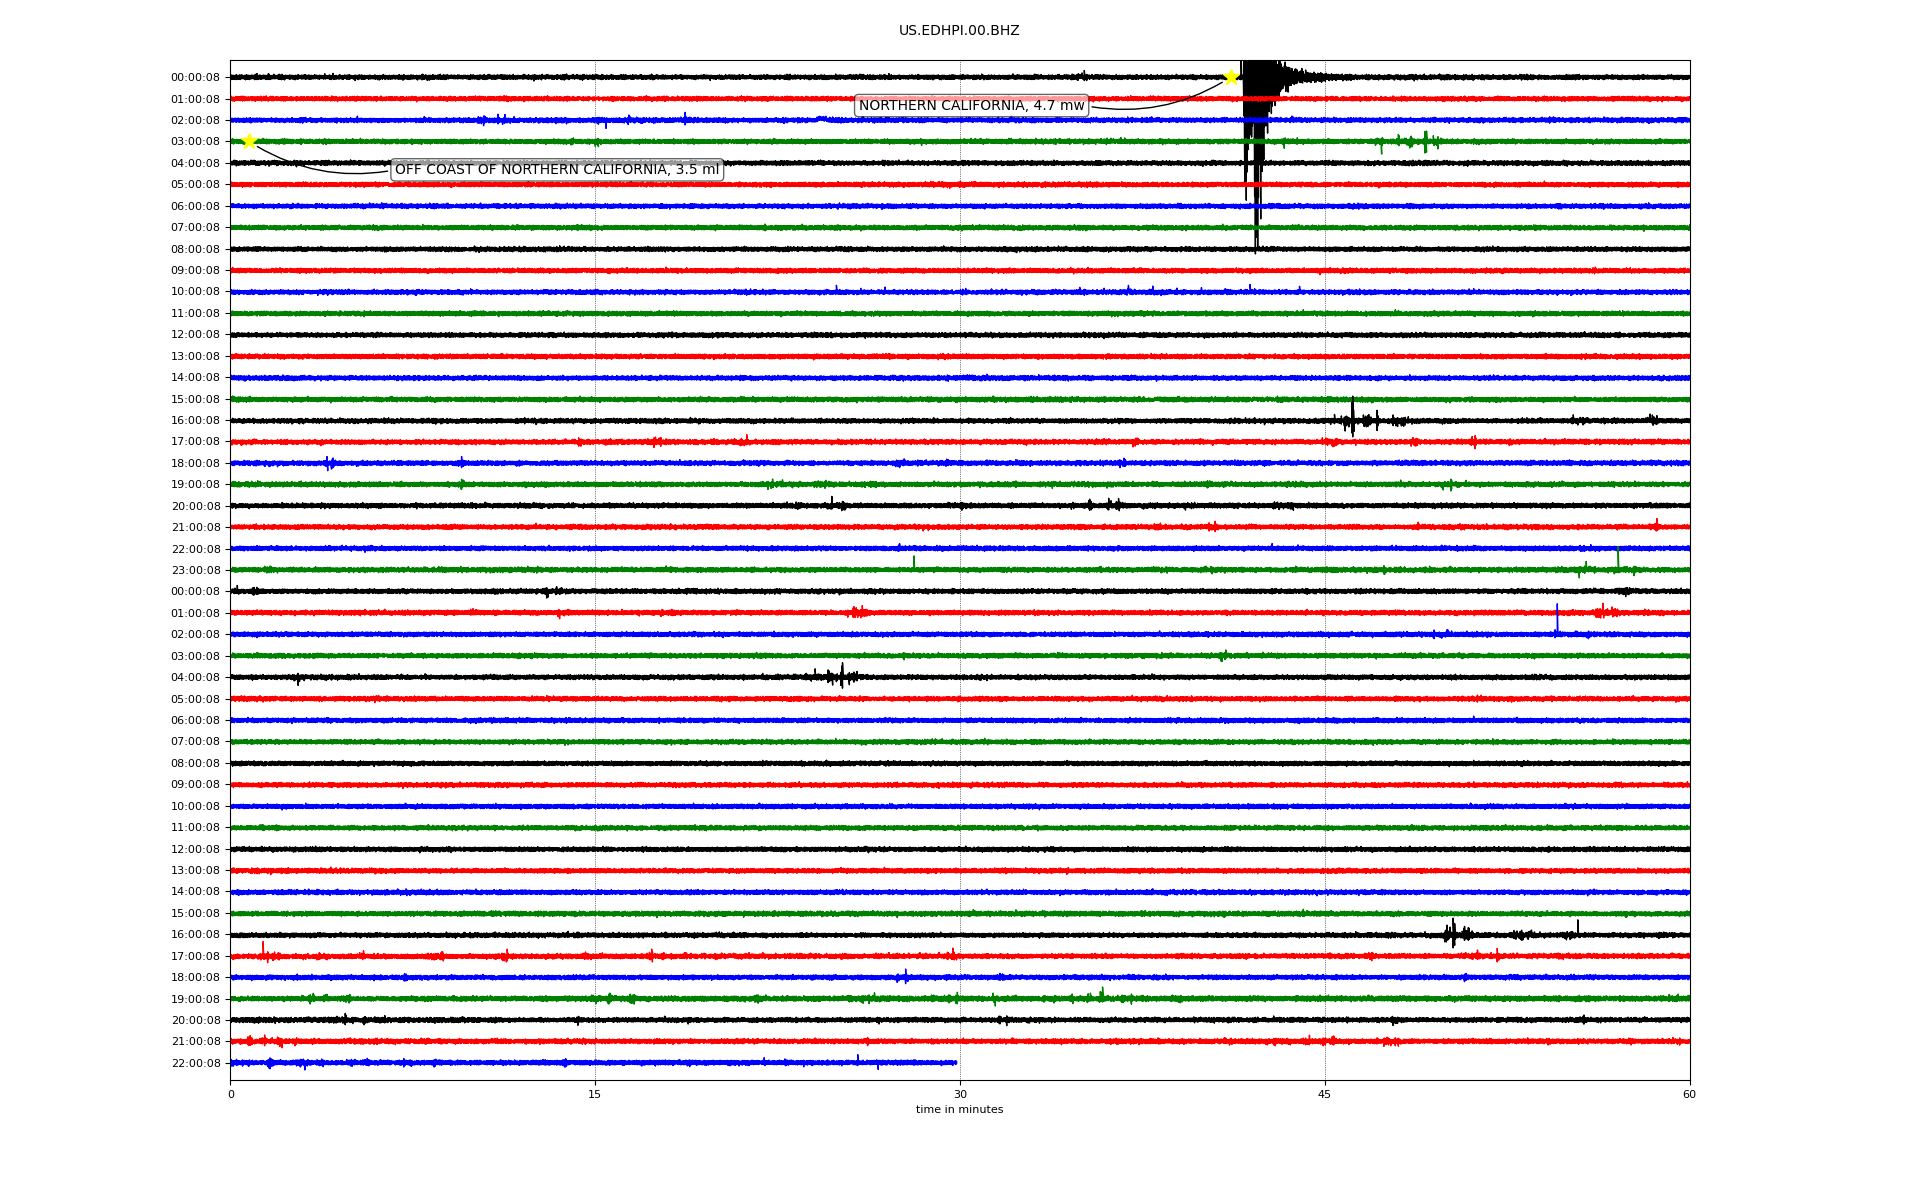Screen dimensions: 1920x1200
Task: Click the 'time in minutes' axis label
Action: (959, 1110)
